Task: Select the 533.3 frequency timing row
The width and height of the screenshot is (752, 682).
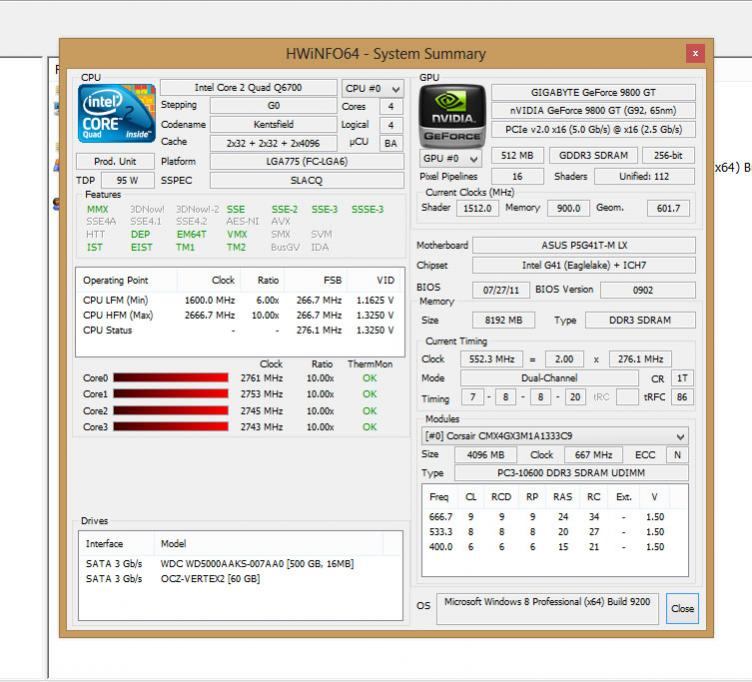Action: tap(554, 532)
